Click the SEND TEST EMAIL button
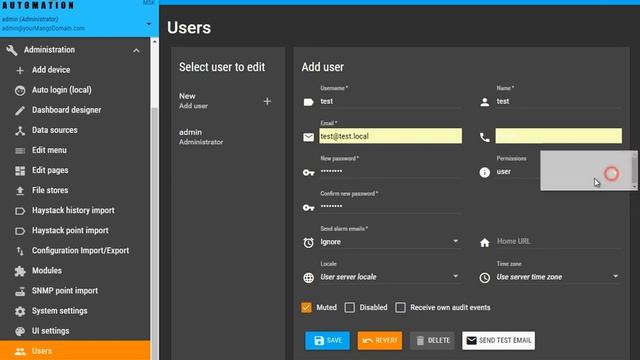The height and width of the screenshot is (360, 640). point(498,340)
